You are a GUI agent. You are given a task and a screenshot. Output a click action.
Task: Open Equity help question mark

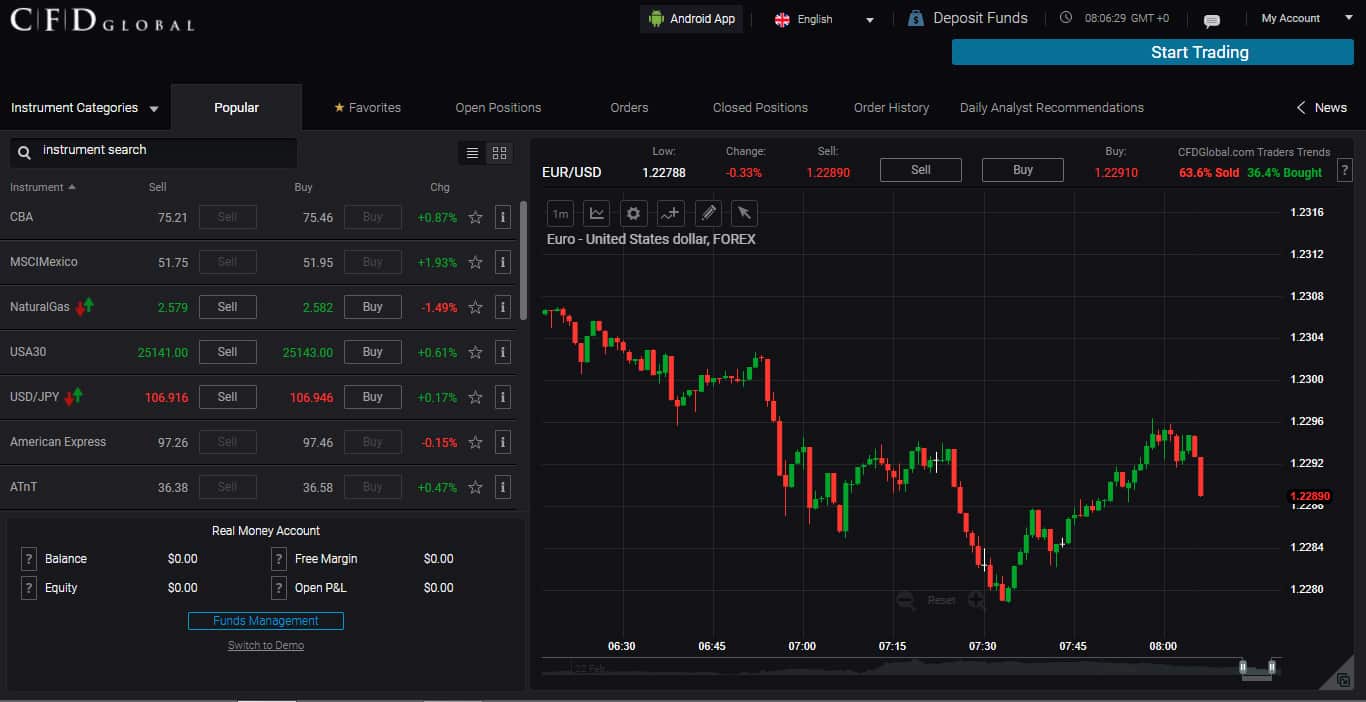coord(29,588)
